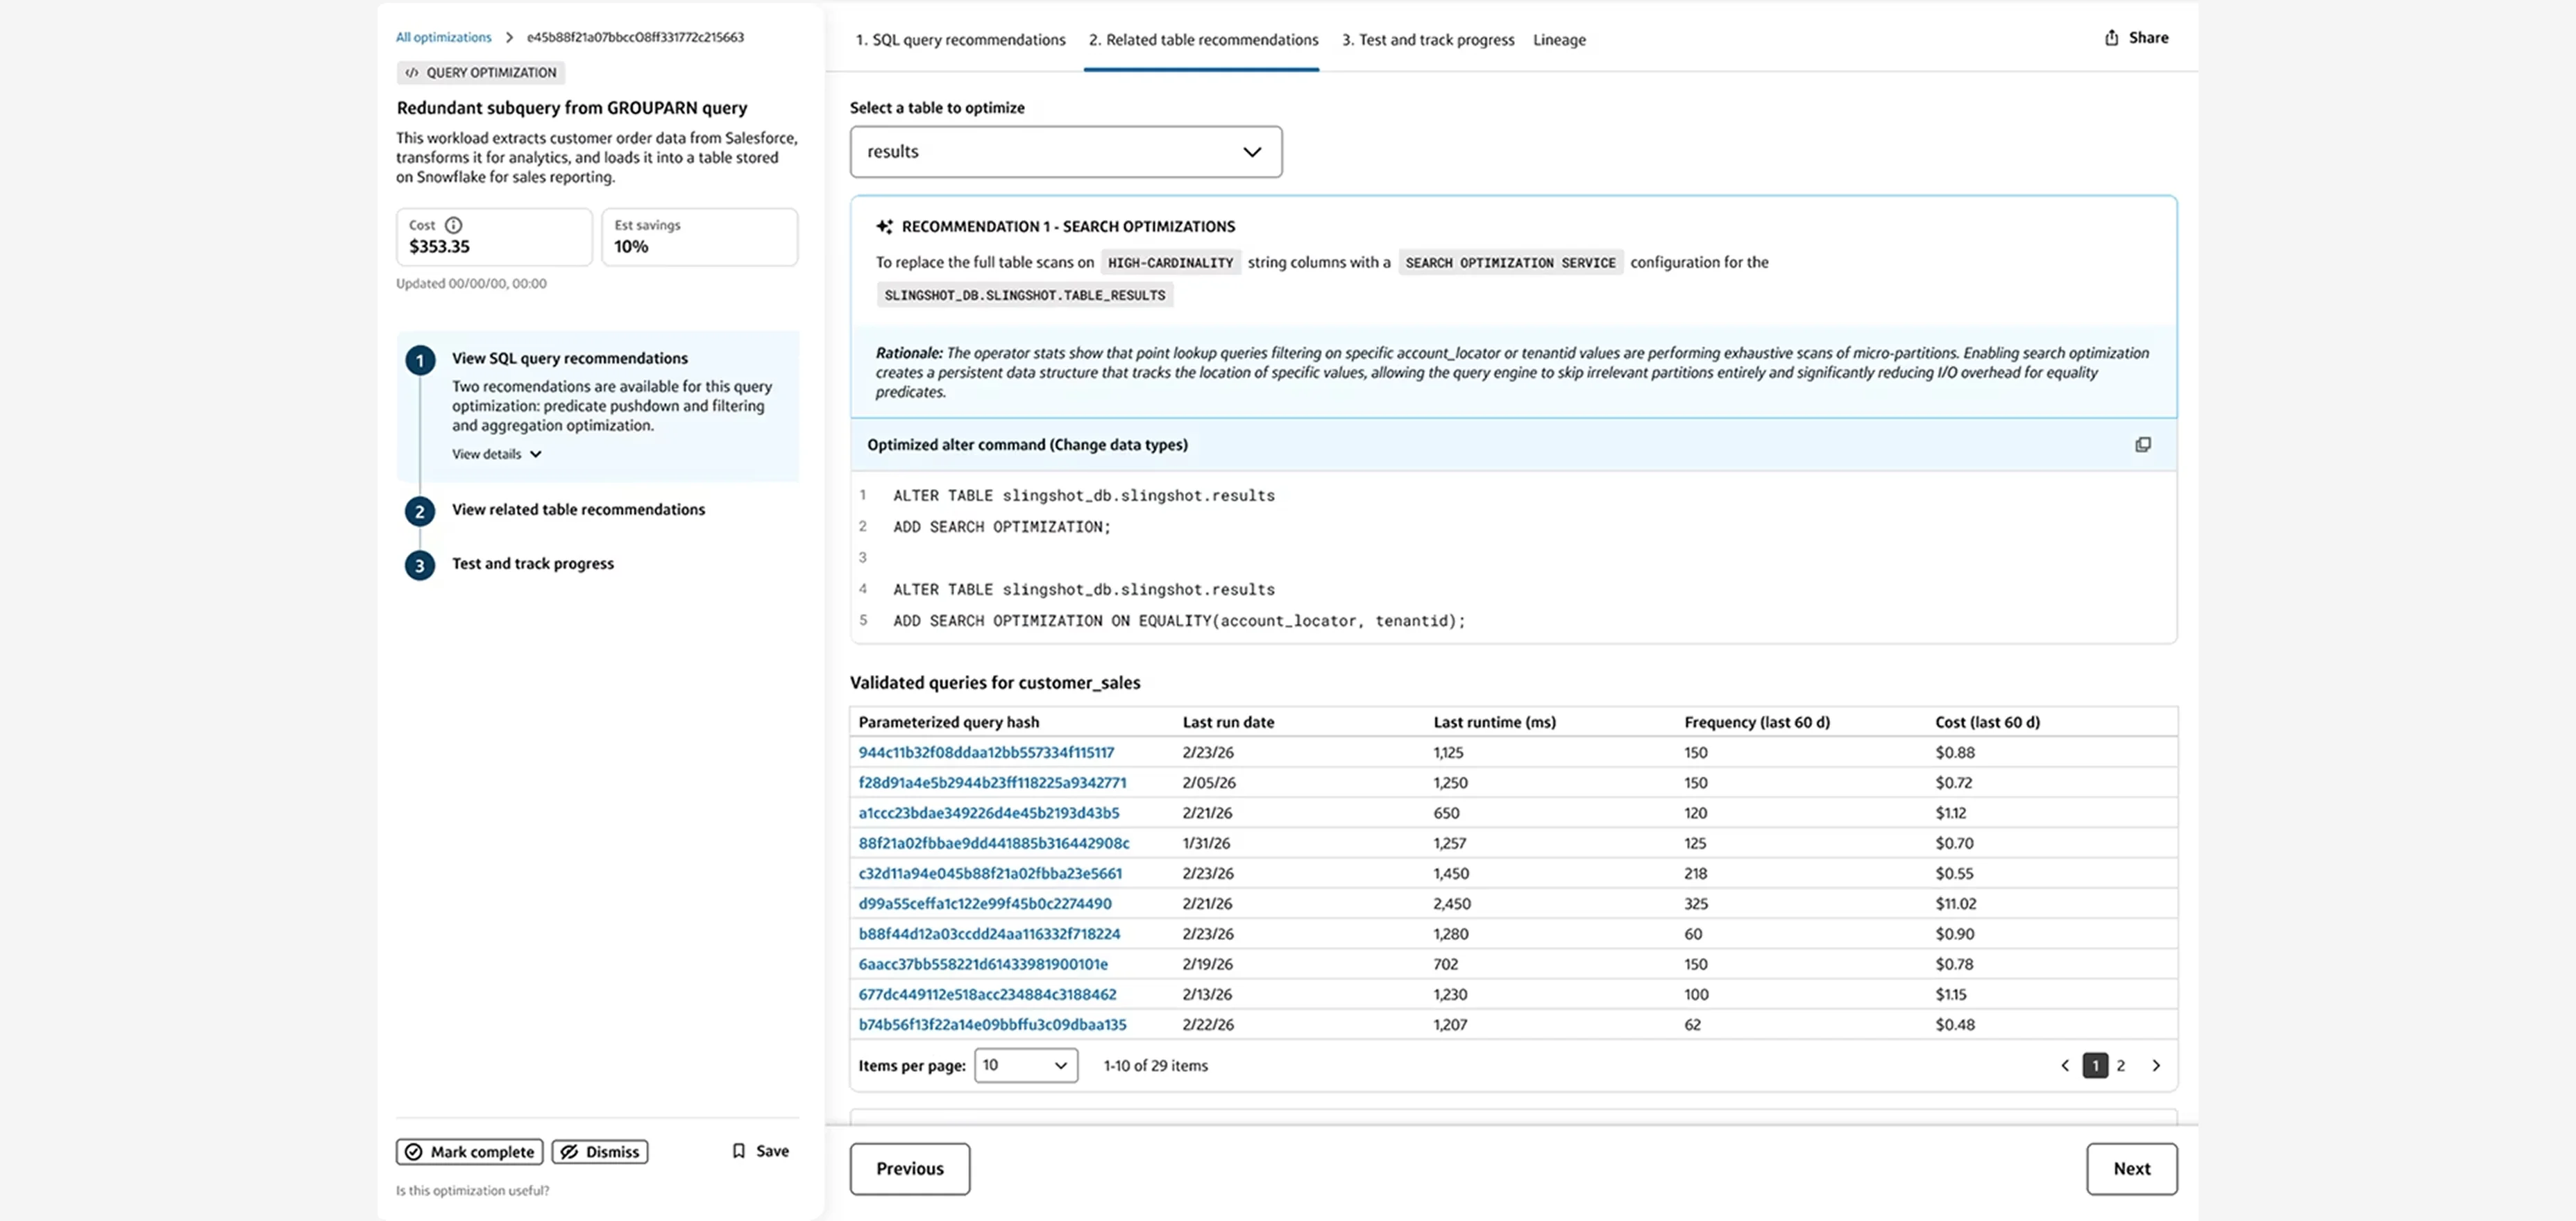
Task: Open query hash 6aacc37bb558221d61433981900101e
Action: click(983, 964)
